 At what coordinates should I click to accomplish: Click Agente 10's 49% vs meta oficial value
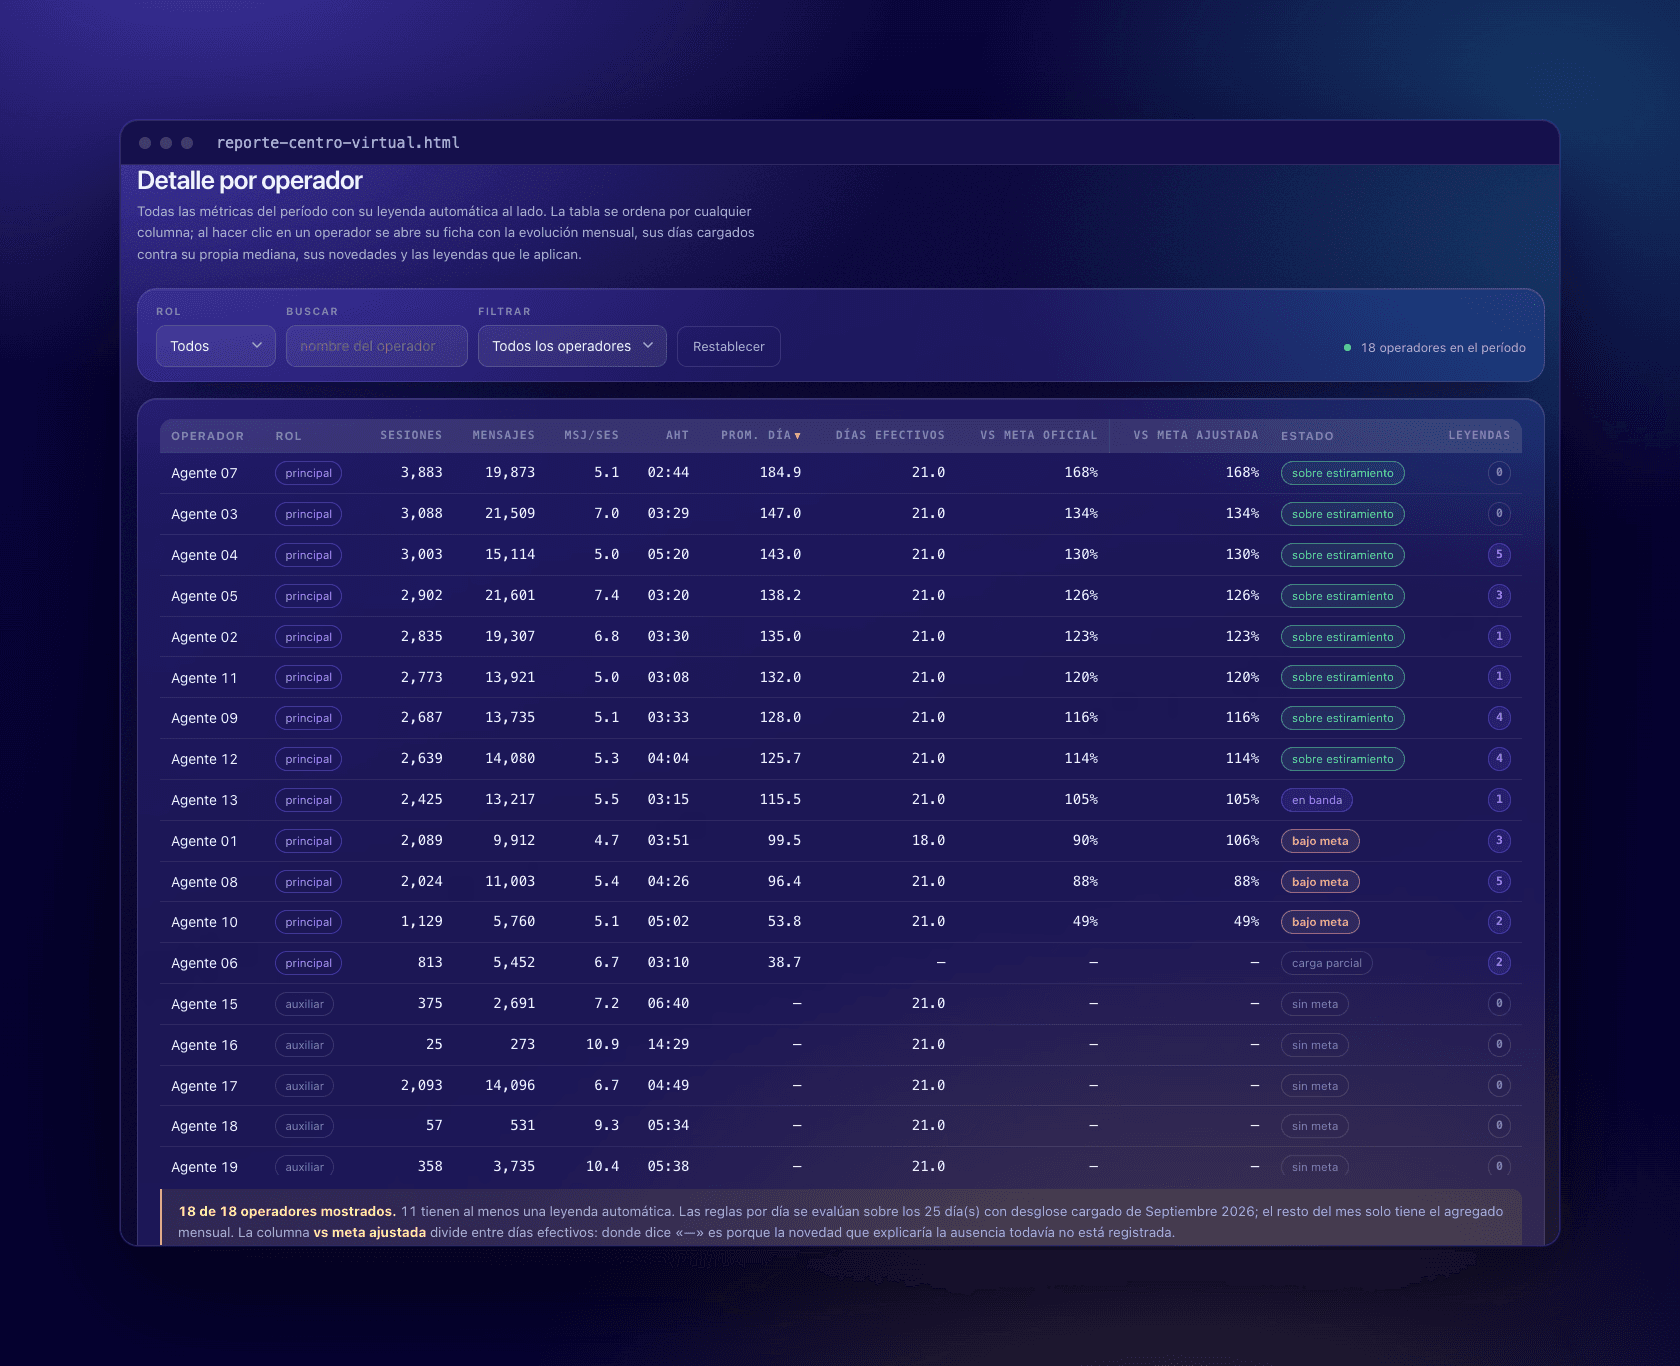click(1085, 921)
